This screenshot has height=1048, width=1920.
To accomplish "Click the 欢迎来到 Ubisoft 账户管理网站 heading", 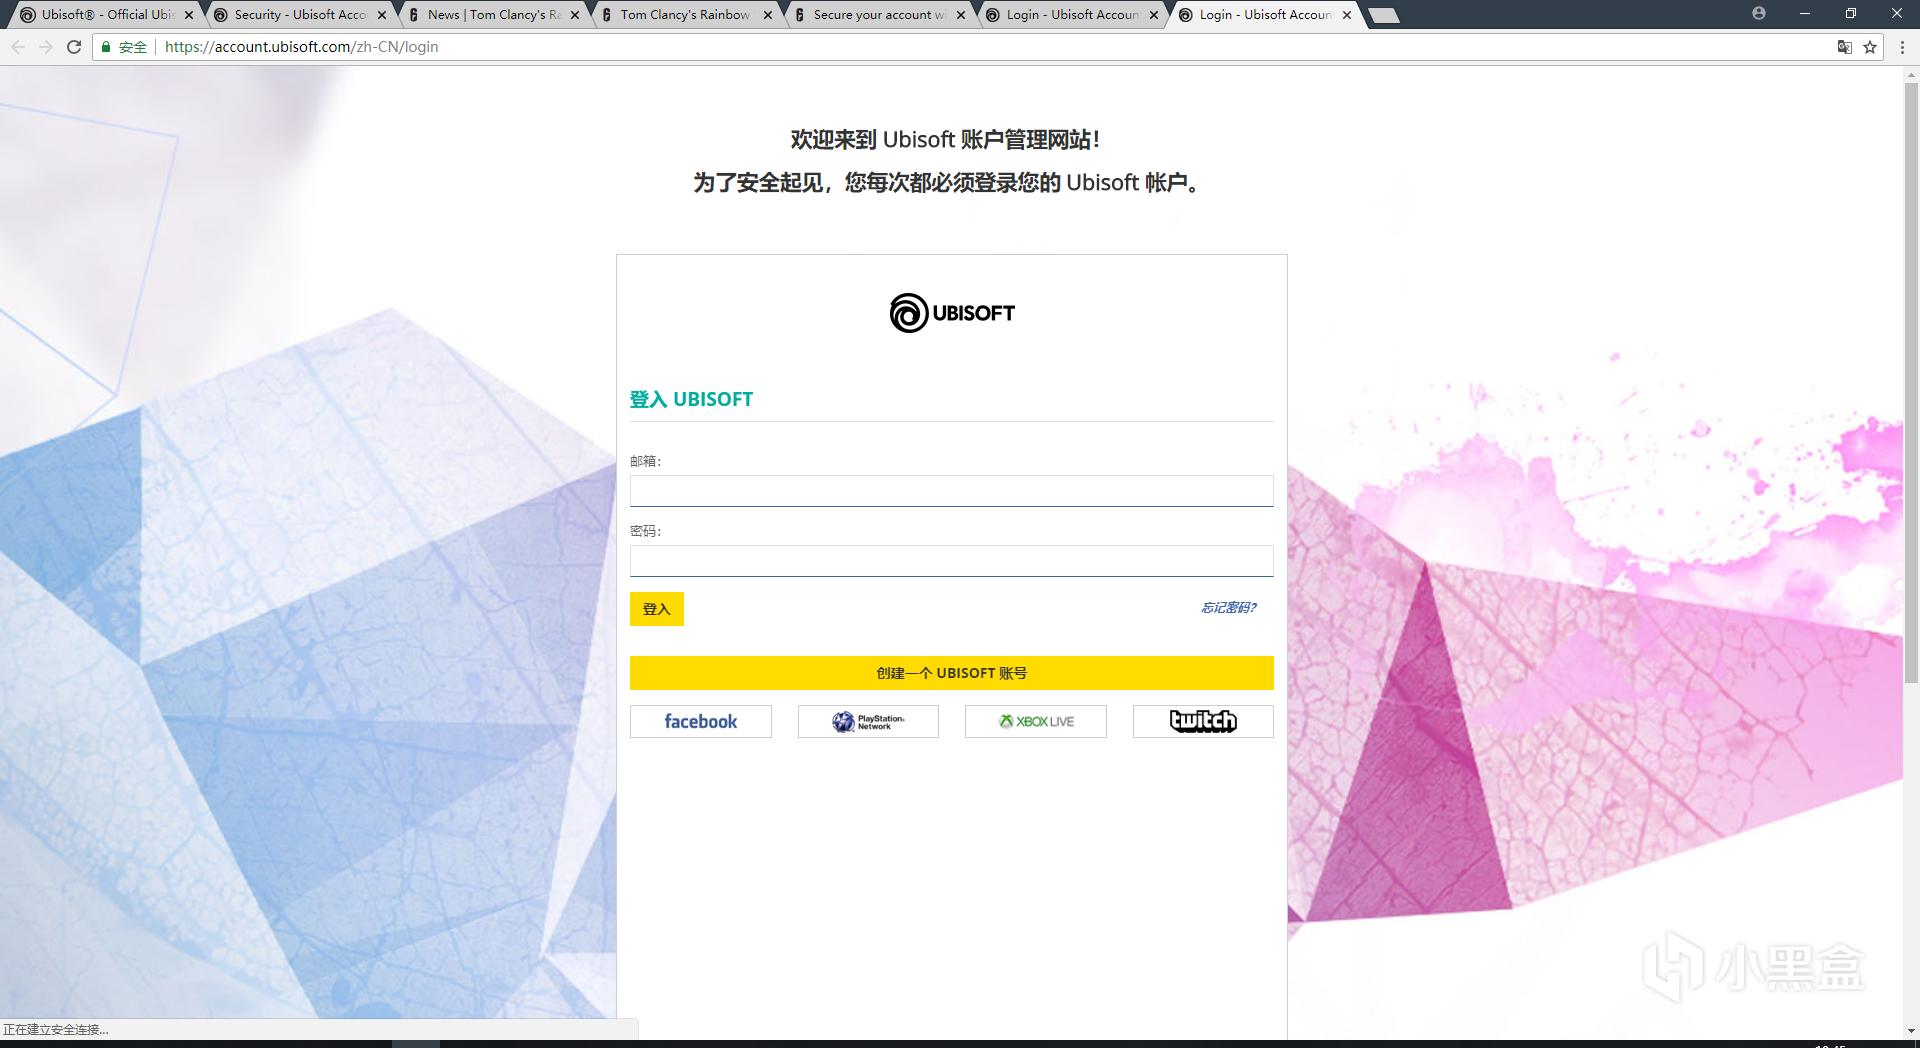I will (x=946, y=140).
